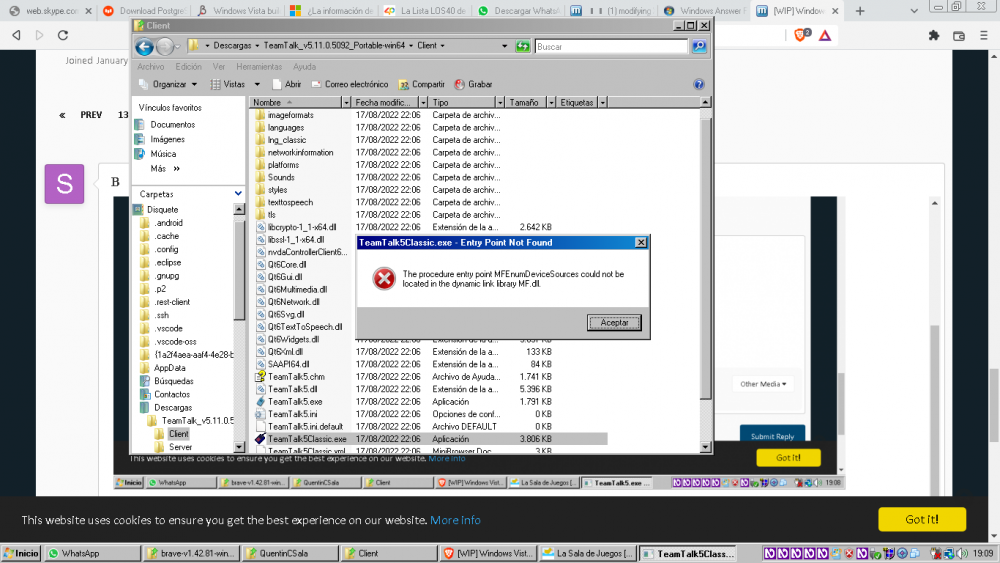Click the Compartir share toolbar icon

[404, 85]
